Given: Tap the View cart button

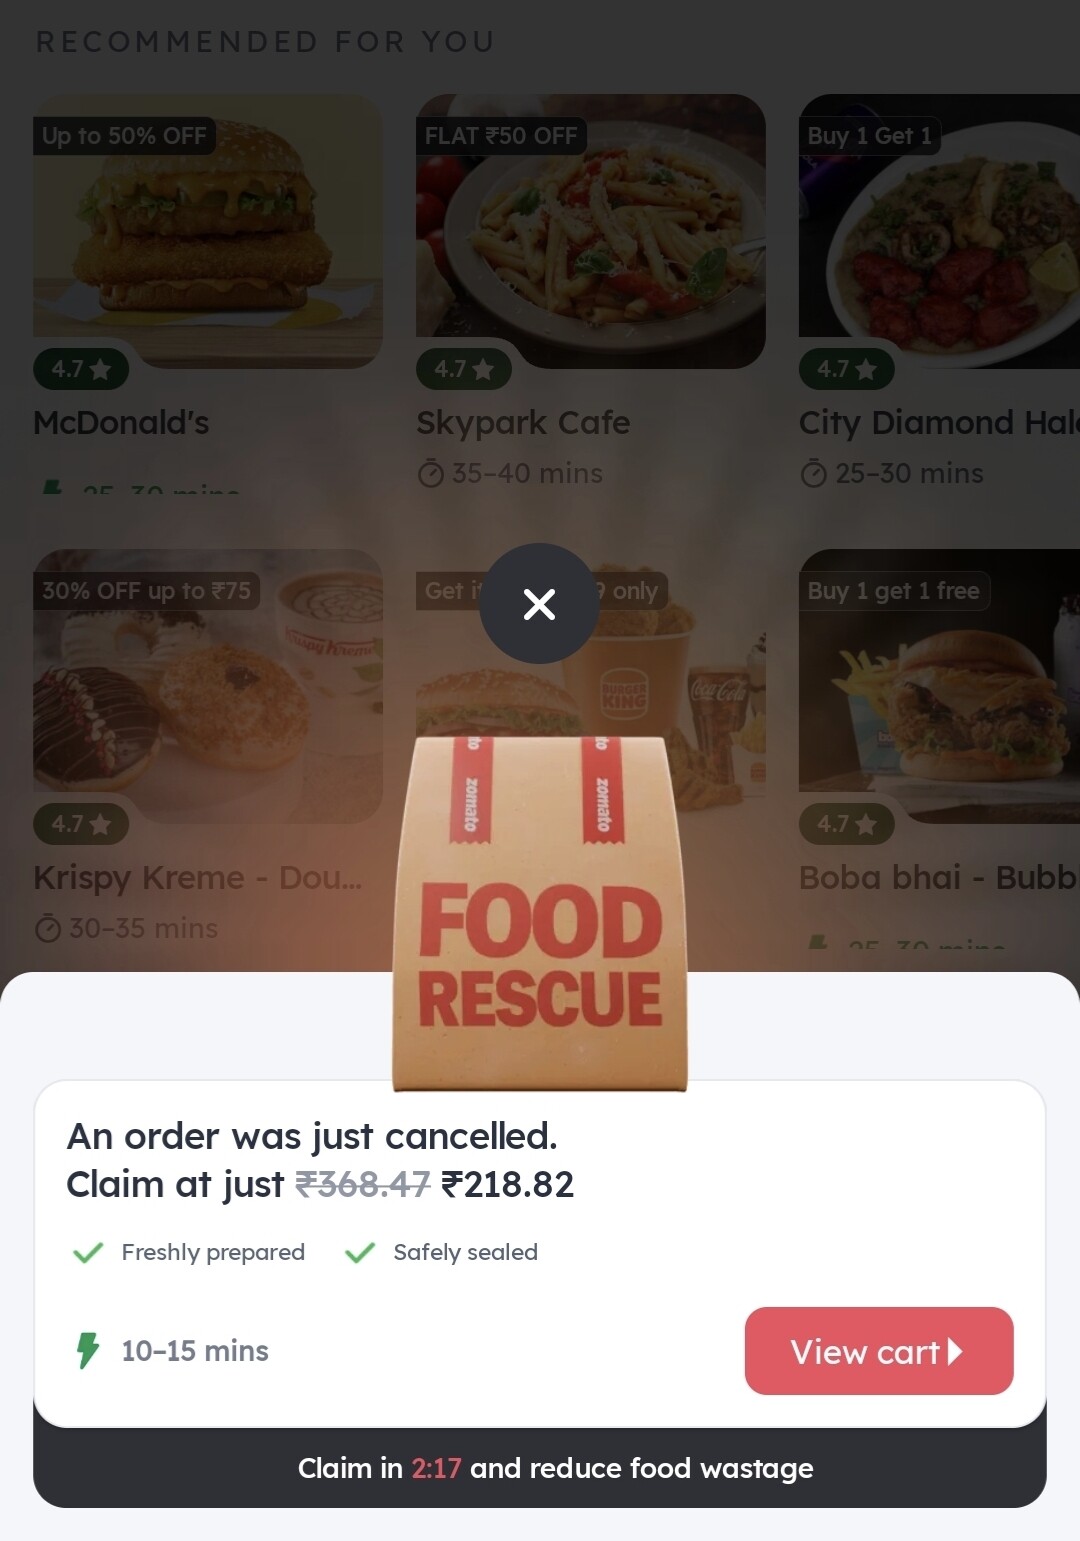Looking at the screenshot, I should (878, 1351).
